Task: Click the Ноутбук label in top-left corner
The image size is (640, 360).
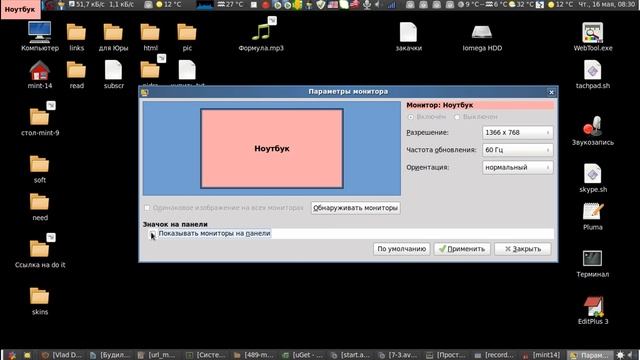Action: 20,9
